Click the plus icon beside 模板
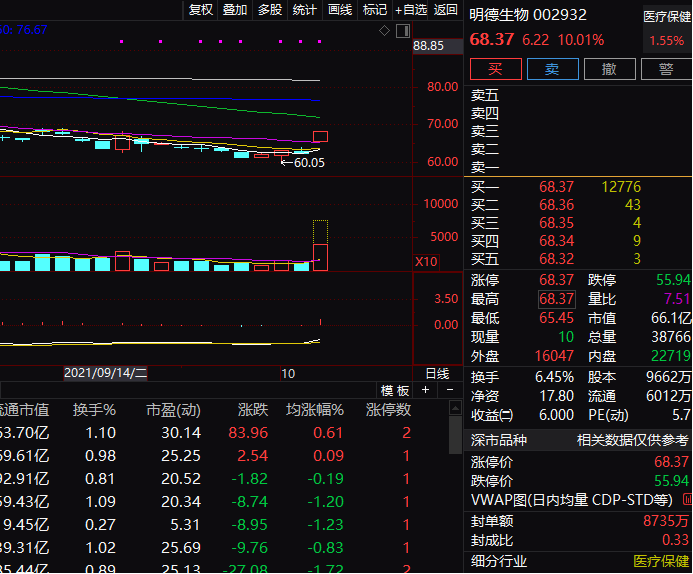Image resolution: width=693 pixels, height=574 pixels. point(425,390)
